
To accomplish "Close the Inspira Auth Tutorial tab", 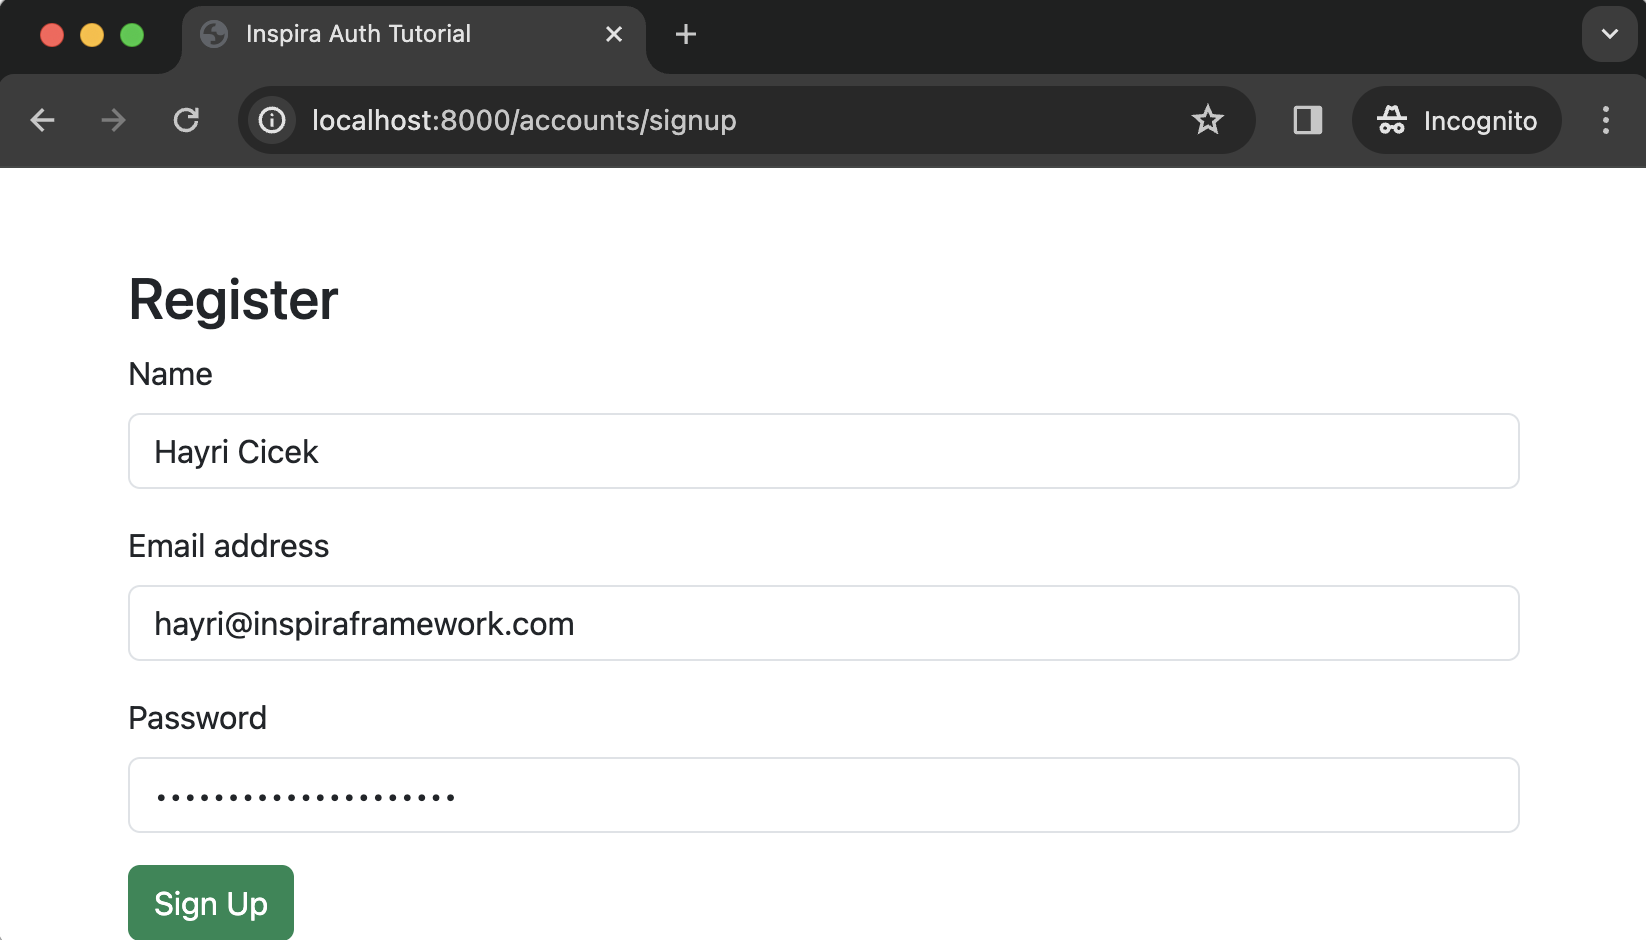I will 614,35.
